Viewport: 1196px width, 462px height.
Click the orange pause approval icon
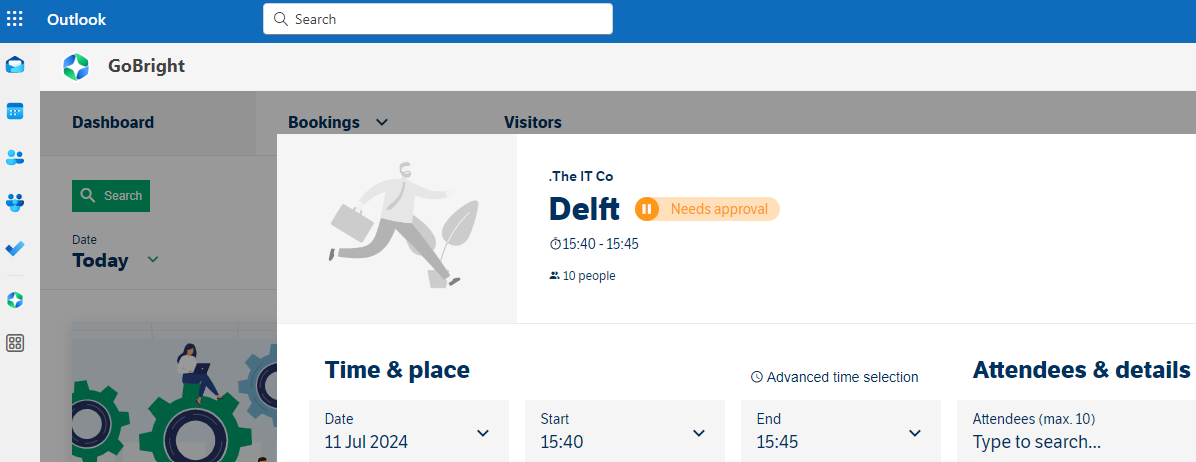(x=647, y=209)
